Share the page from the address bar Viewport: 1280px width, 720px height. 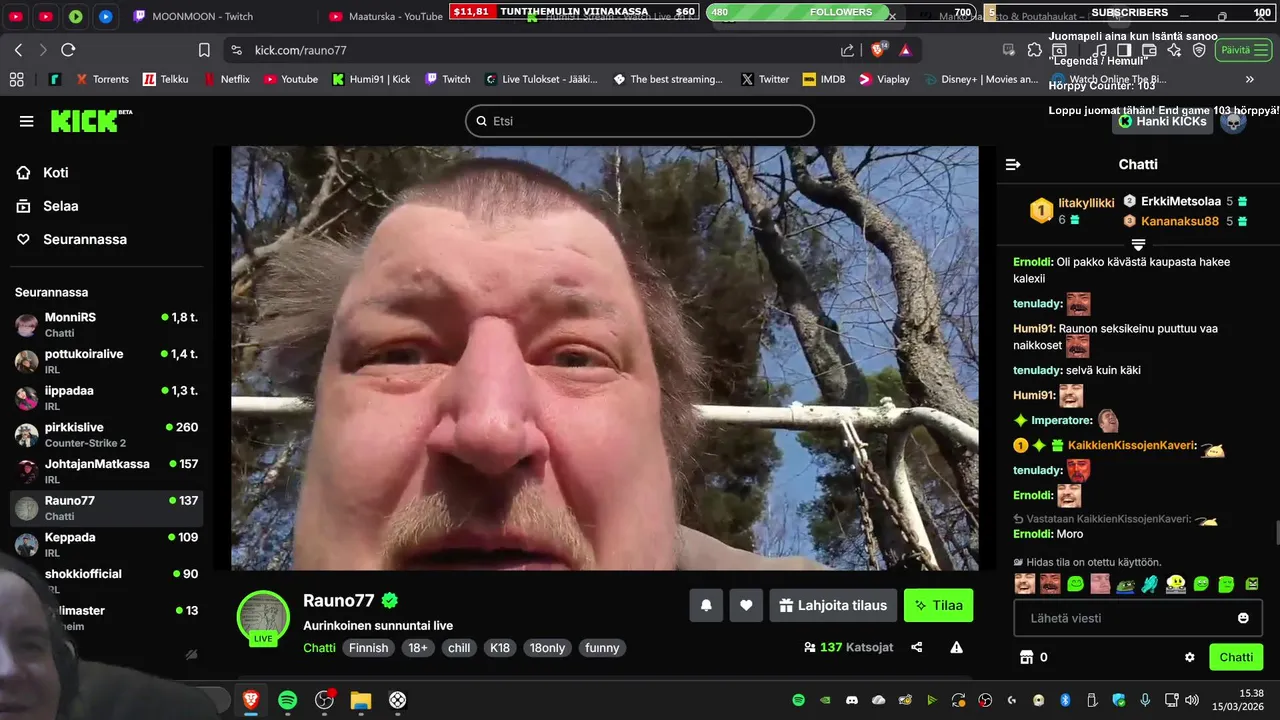[848, 50]
